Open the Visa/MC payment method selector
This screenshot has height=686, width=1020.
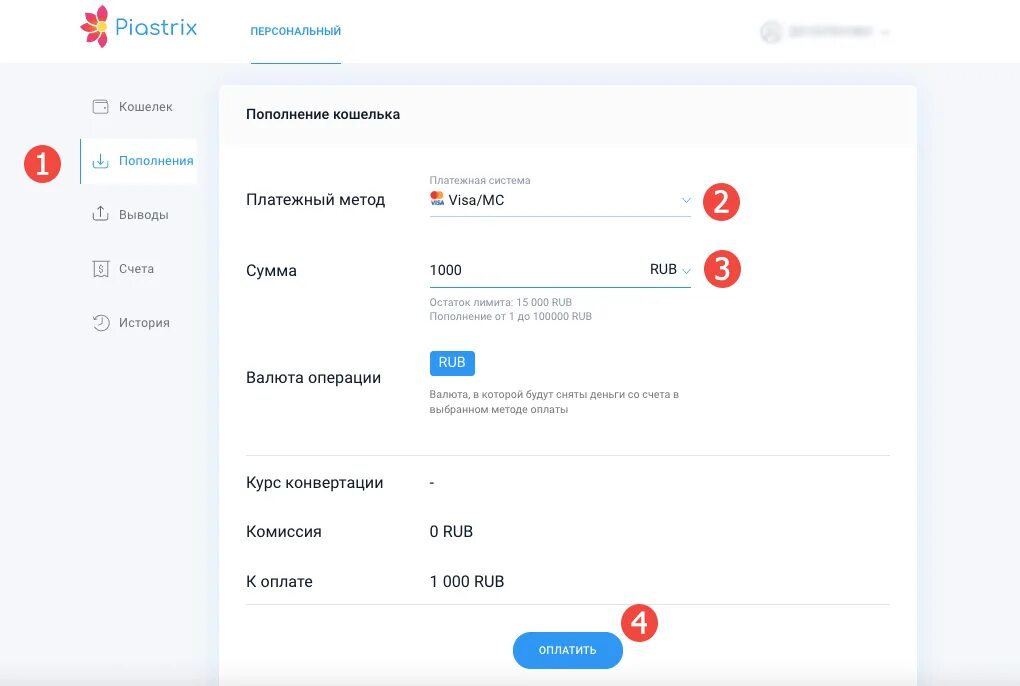[560, 200]
